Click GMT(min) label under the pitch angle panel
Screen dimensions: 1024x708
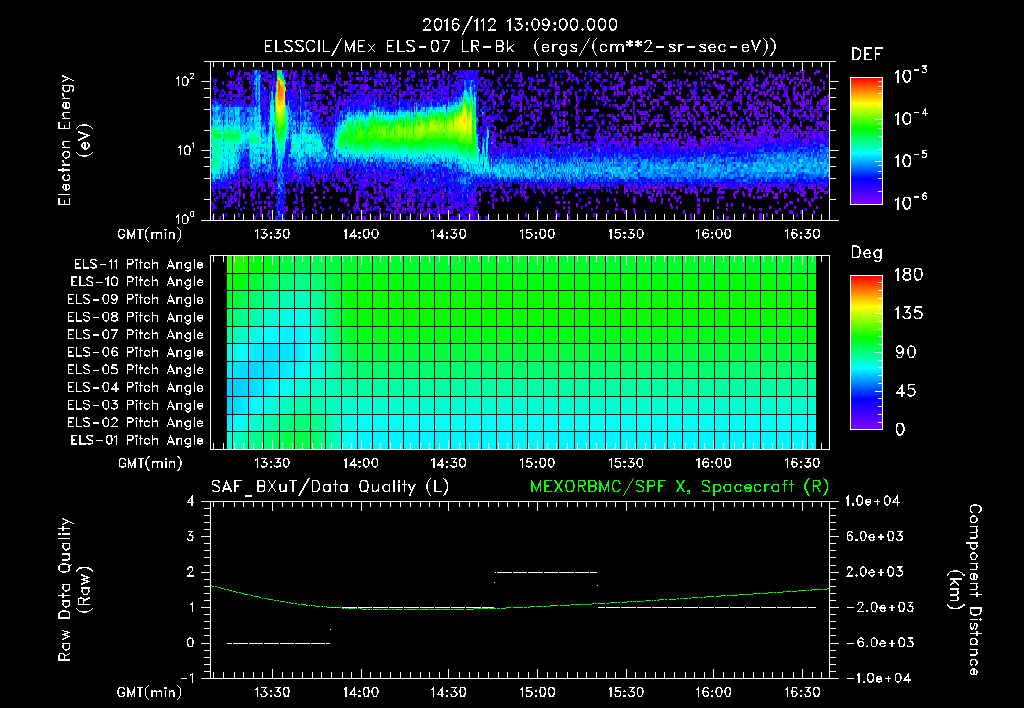(x=150, y=464)
